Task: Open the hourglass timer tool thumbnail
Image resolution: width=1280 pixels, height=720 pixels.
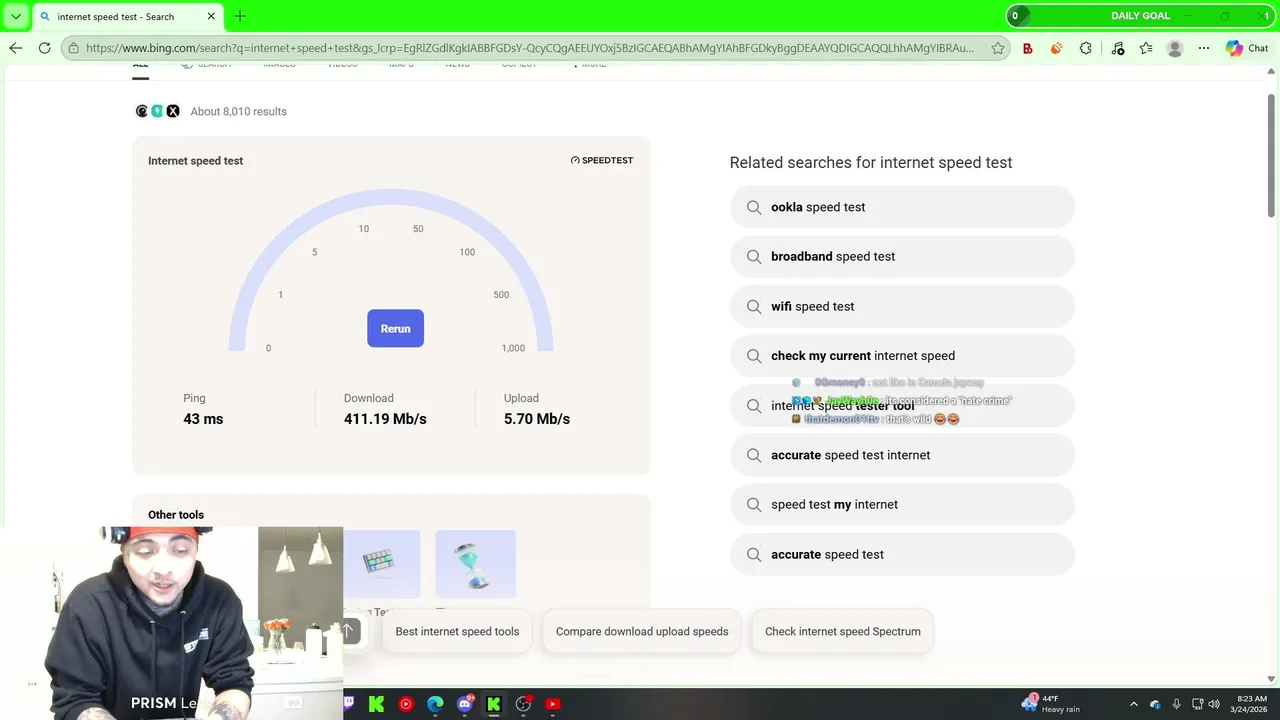Action: coord(476,564)
